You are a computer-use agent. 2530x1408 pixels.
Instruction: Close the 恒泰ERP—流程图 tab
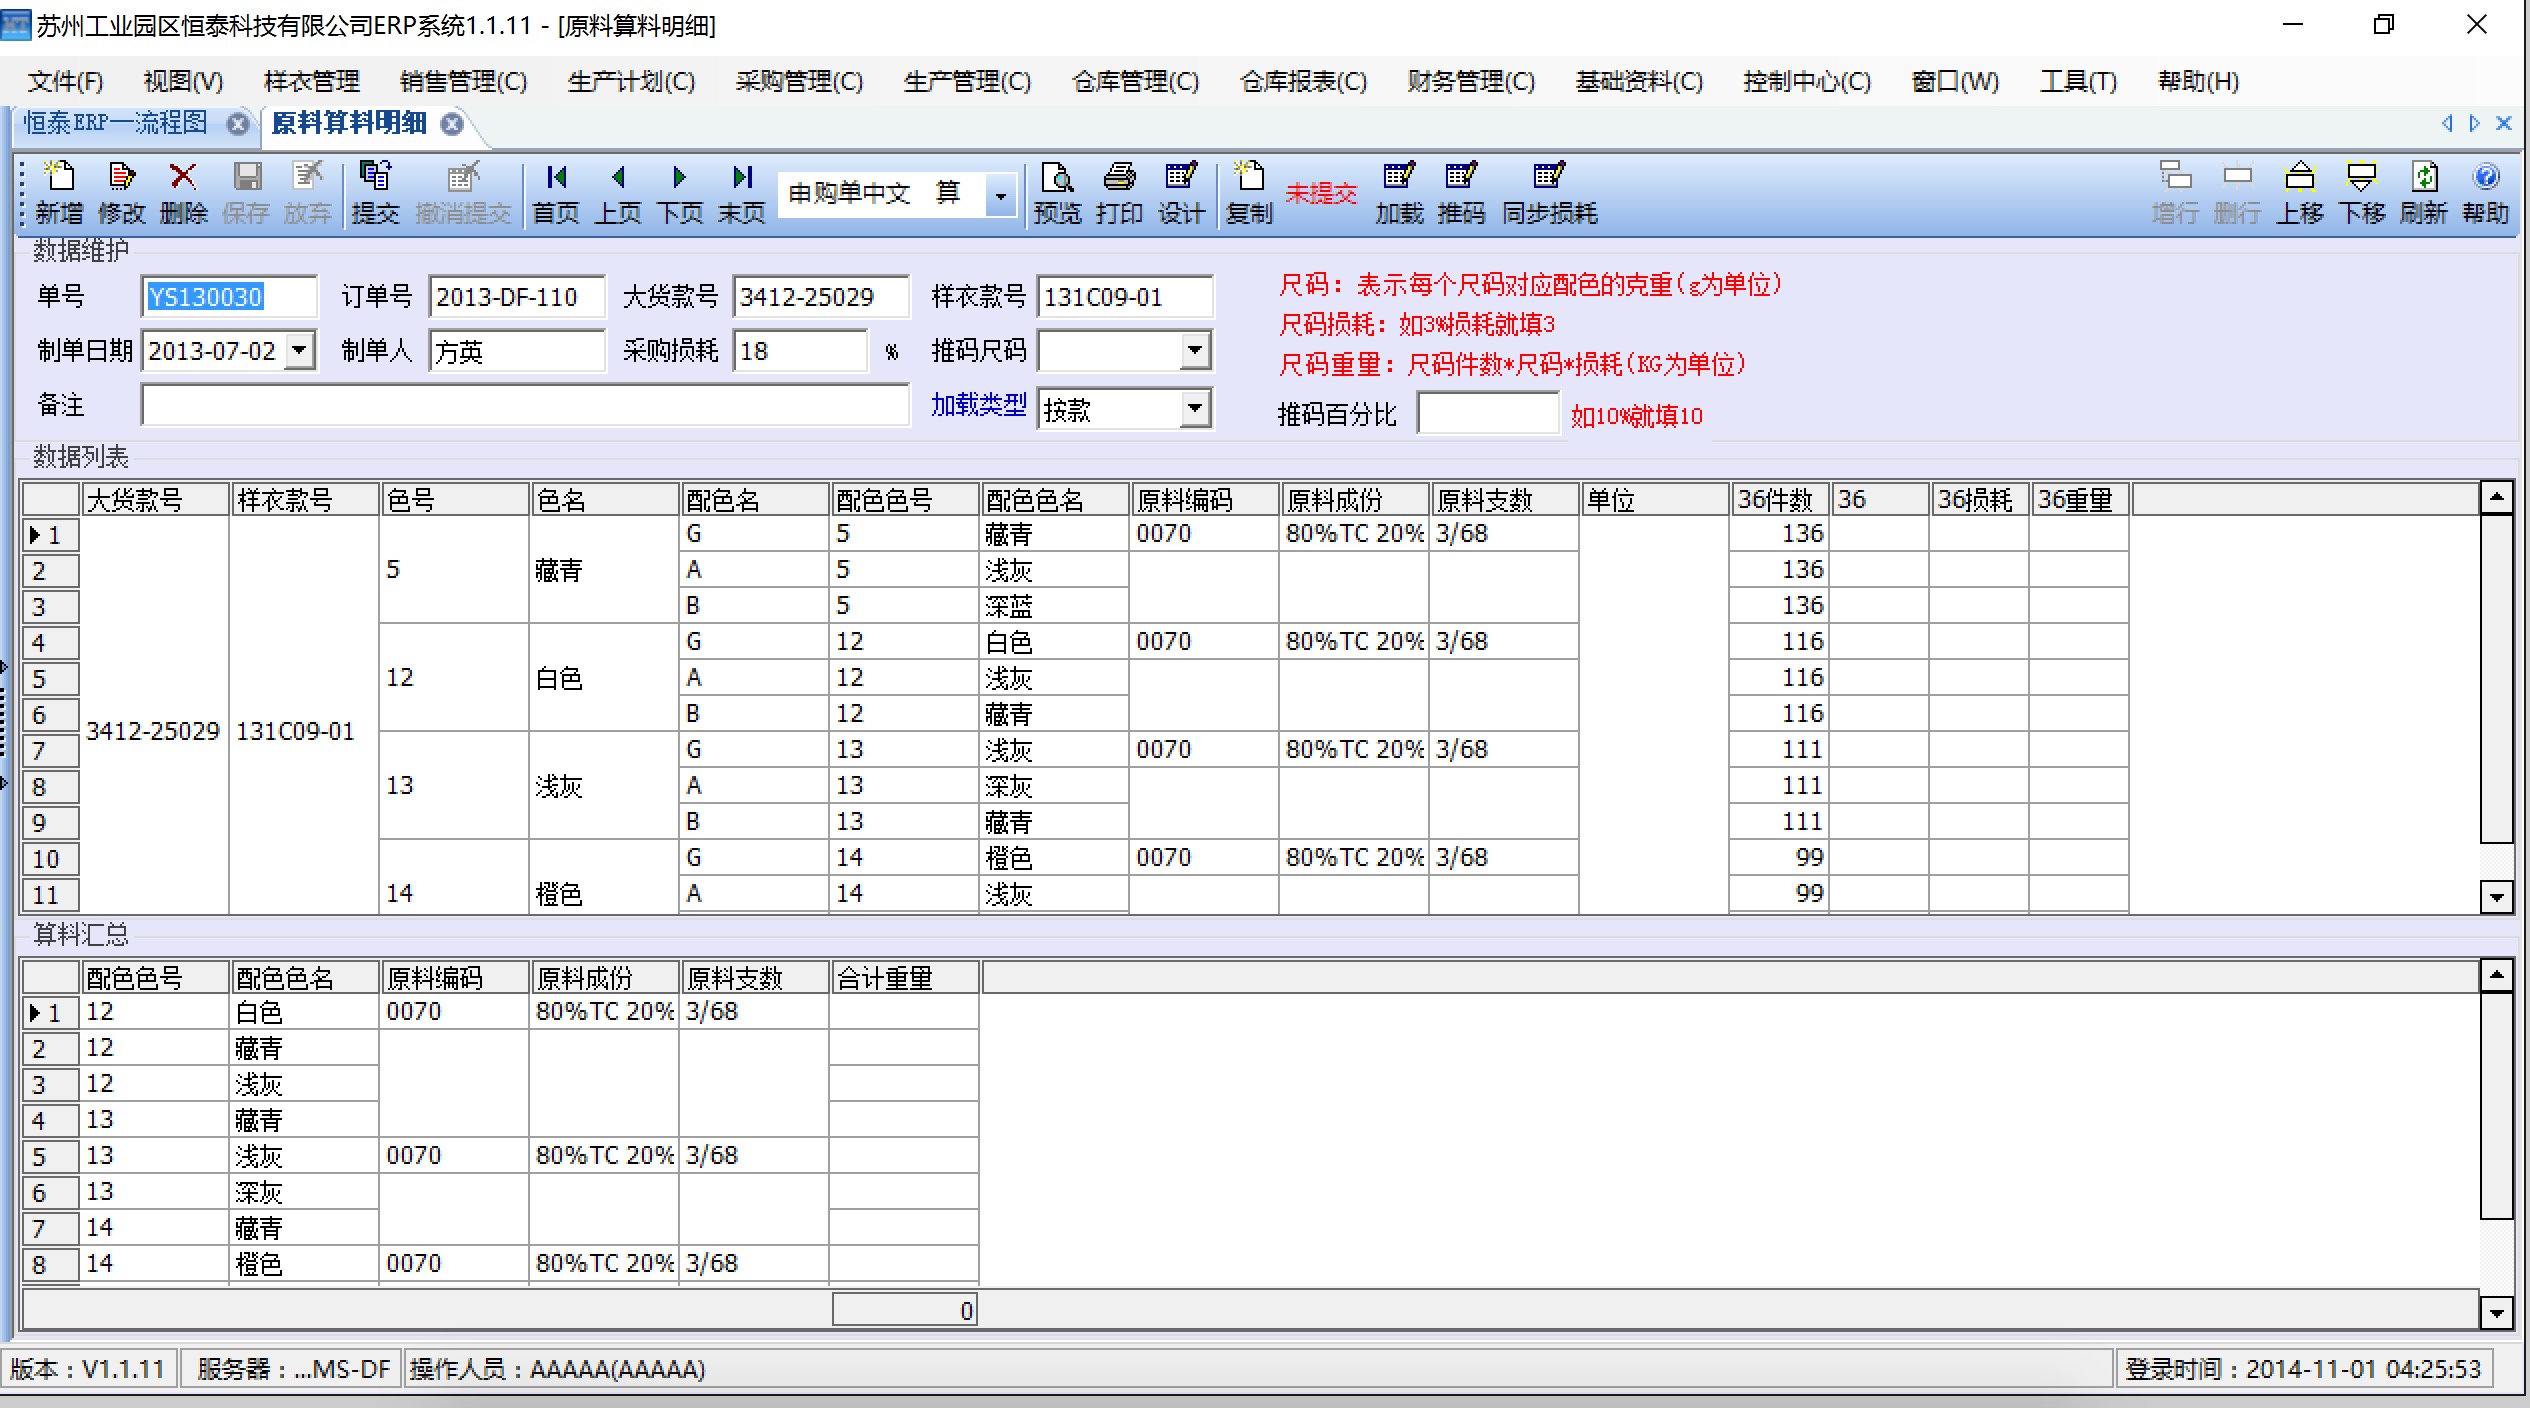[237, 124]
